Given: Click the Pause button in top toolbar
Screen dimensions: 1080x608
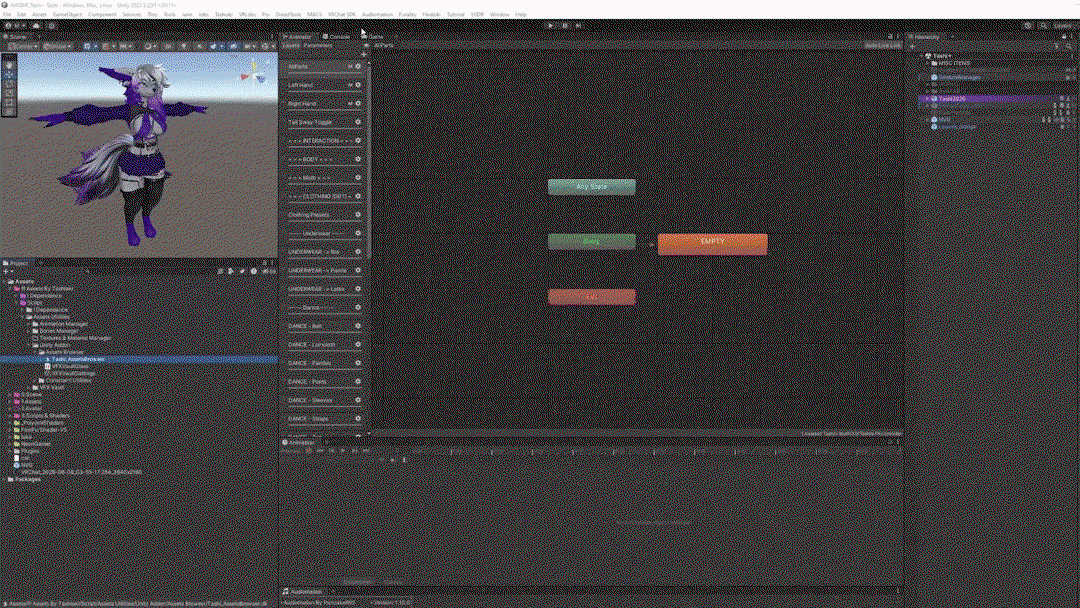Looking at the screenshot, I should click(x=565, y=25).
